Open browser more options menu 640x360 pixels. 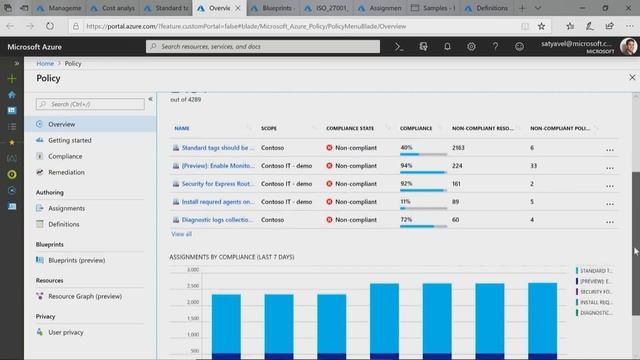tap(629, 26)
